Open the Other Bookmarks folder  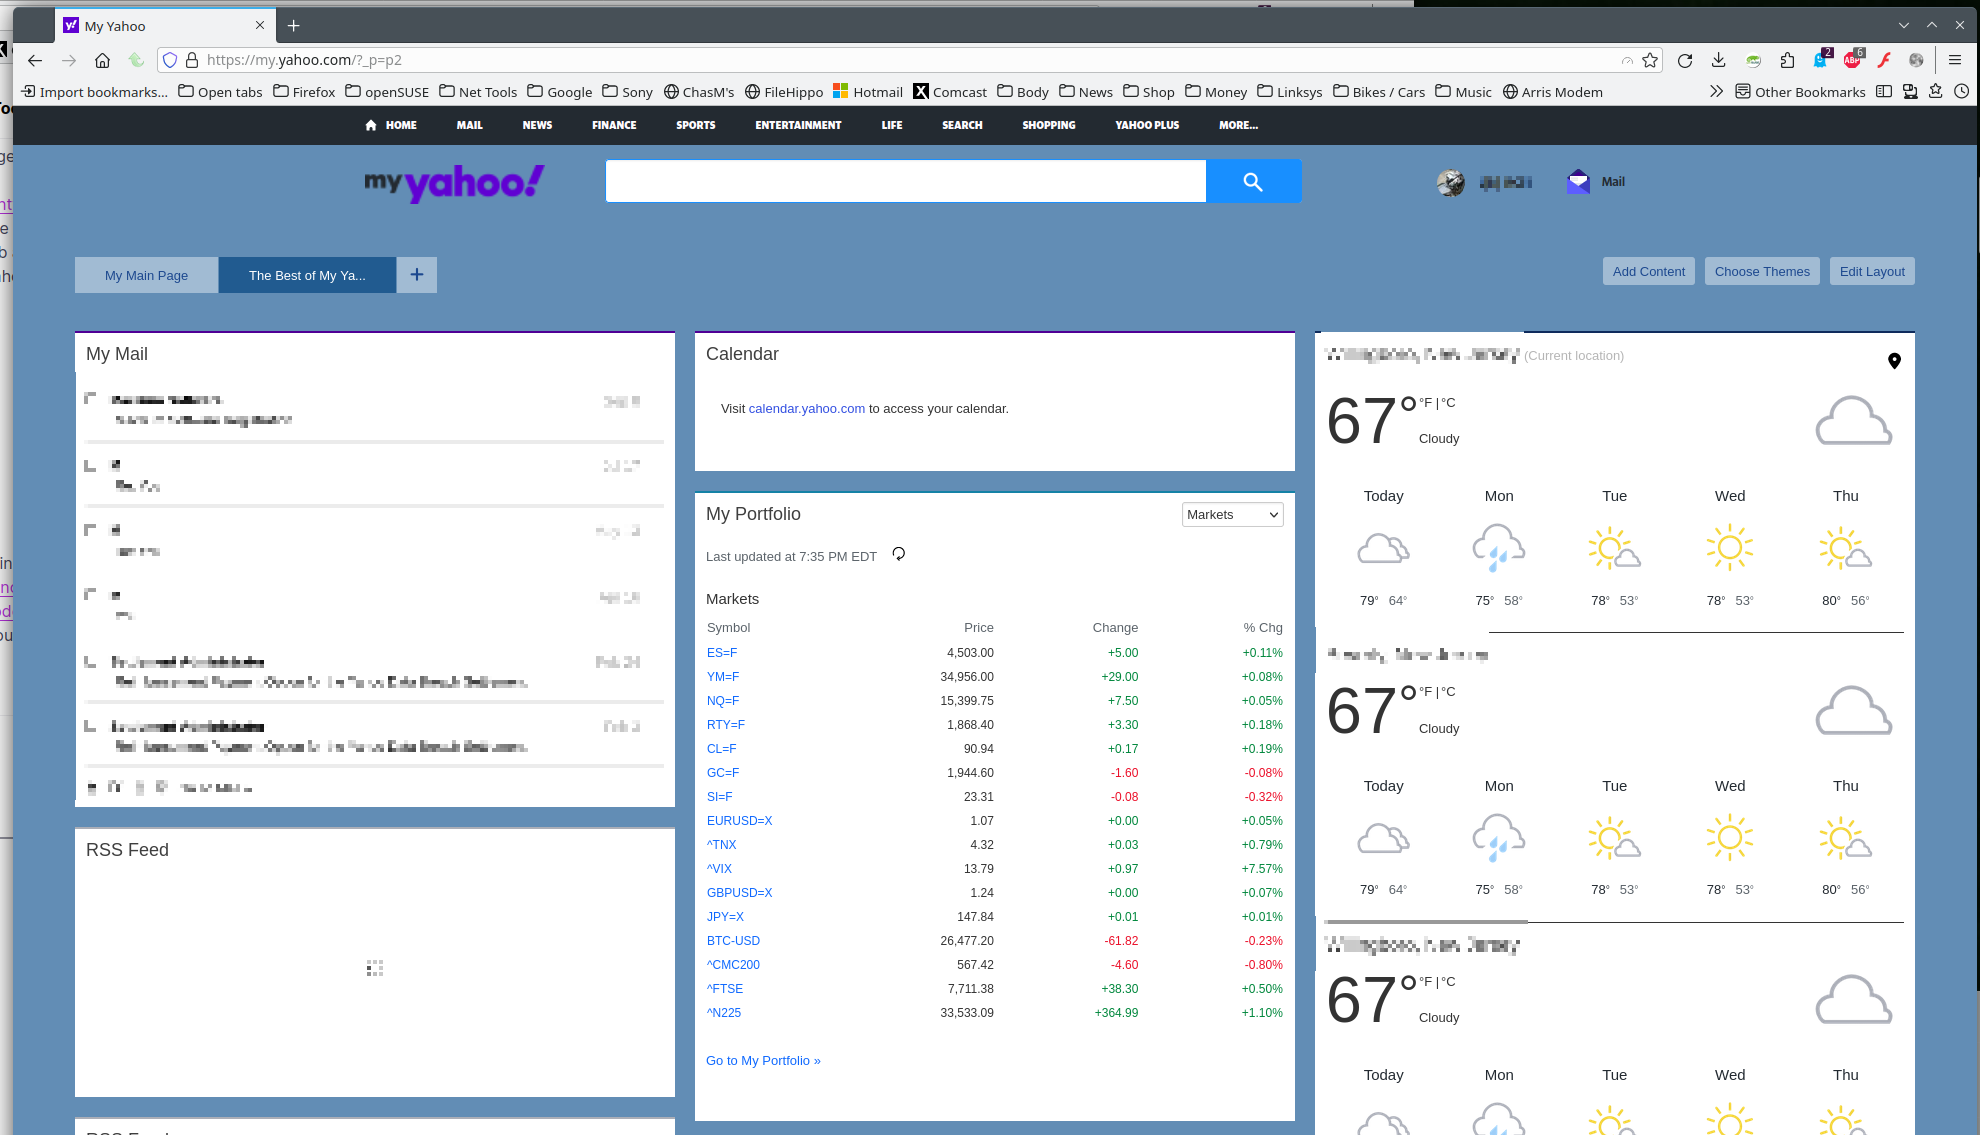click(1800, 92)
